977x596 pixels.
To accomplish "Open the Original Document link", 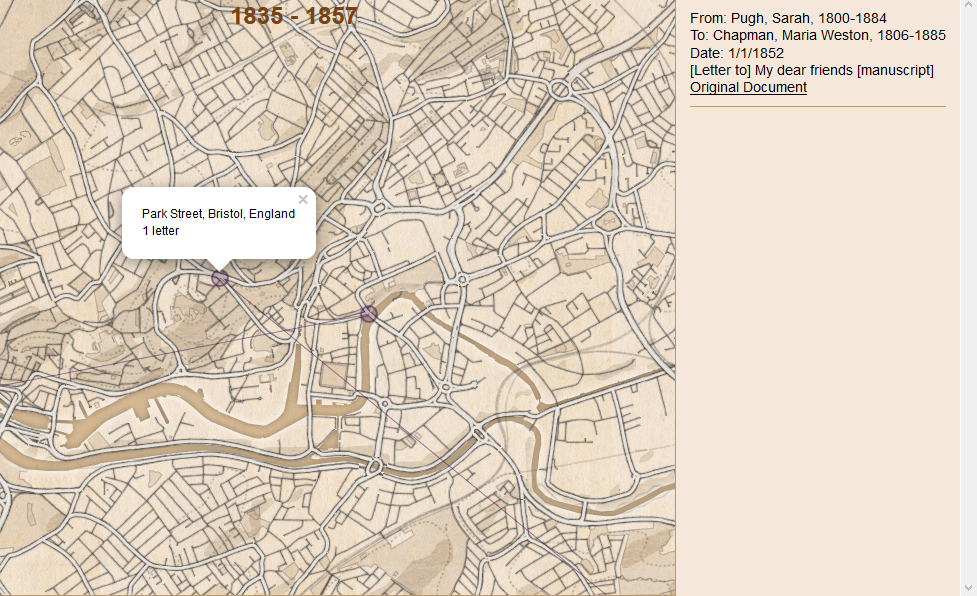I will (748, 87).
